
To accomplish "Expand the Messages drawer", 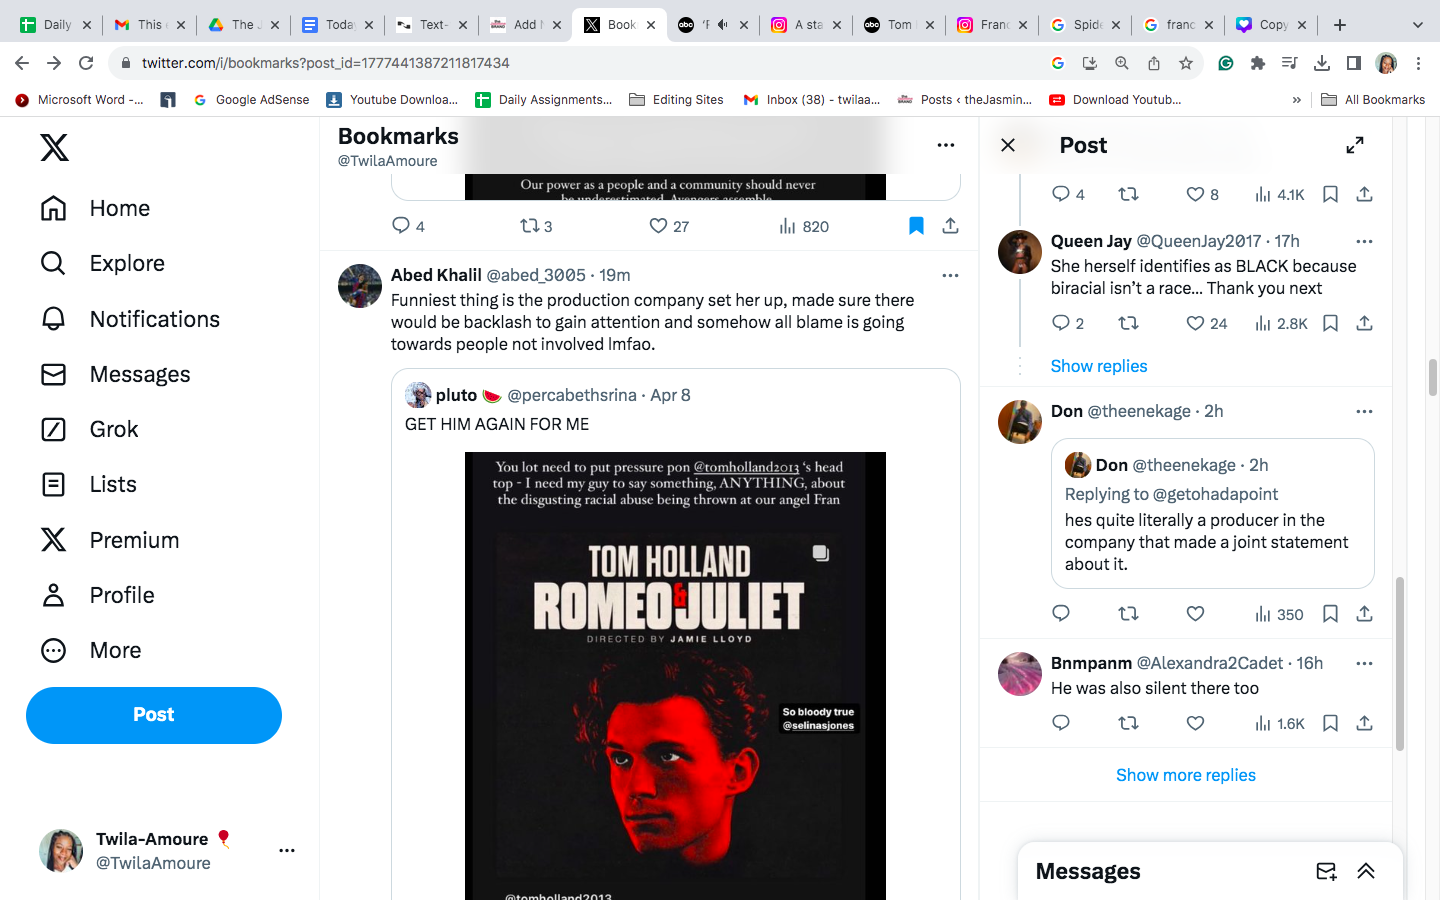I will [x=1366, y=871].
